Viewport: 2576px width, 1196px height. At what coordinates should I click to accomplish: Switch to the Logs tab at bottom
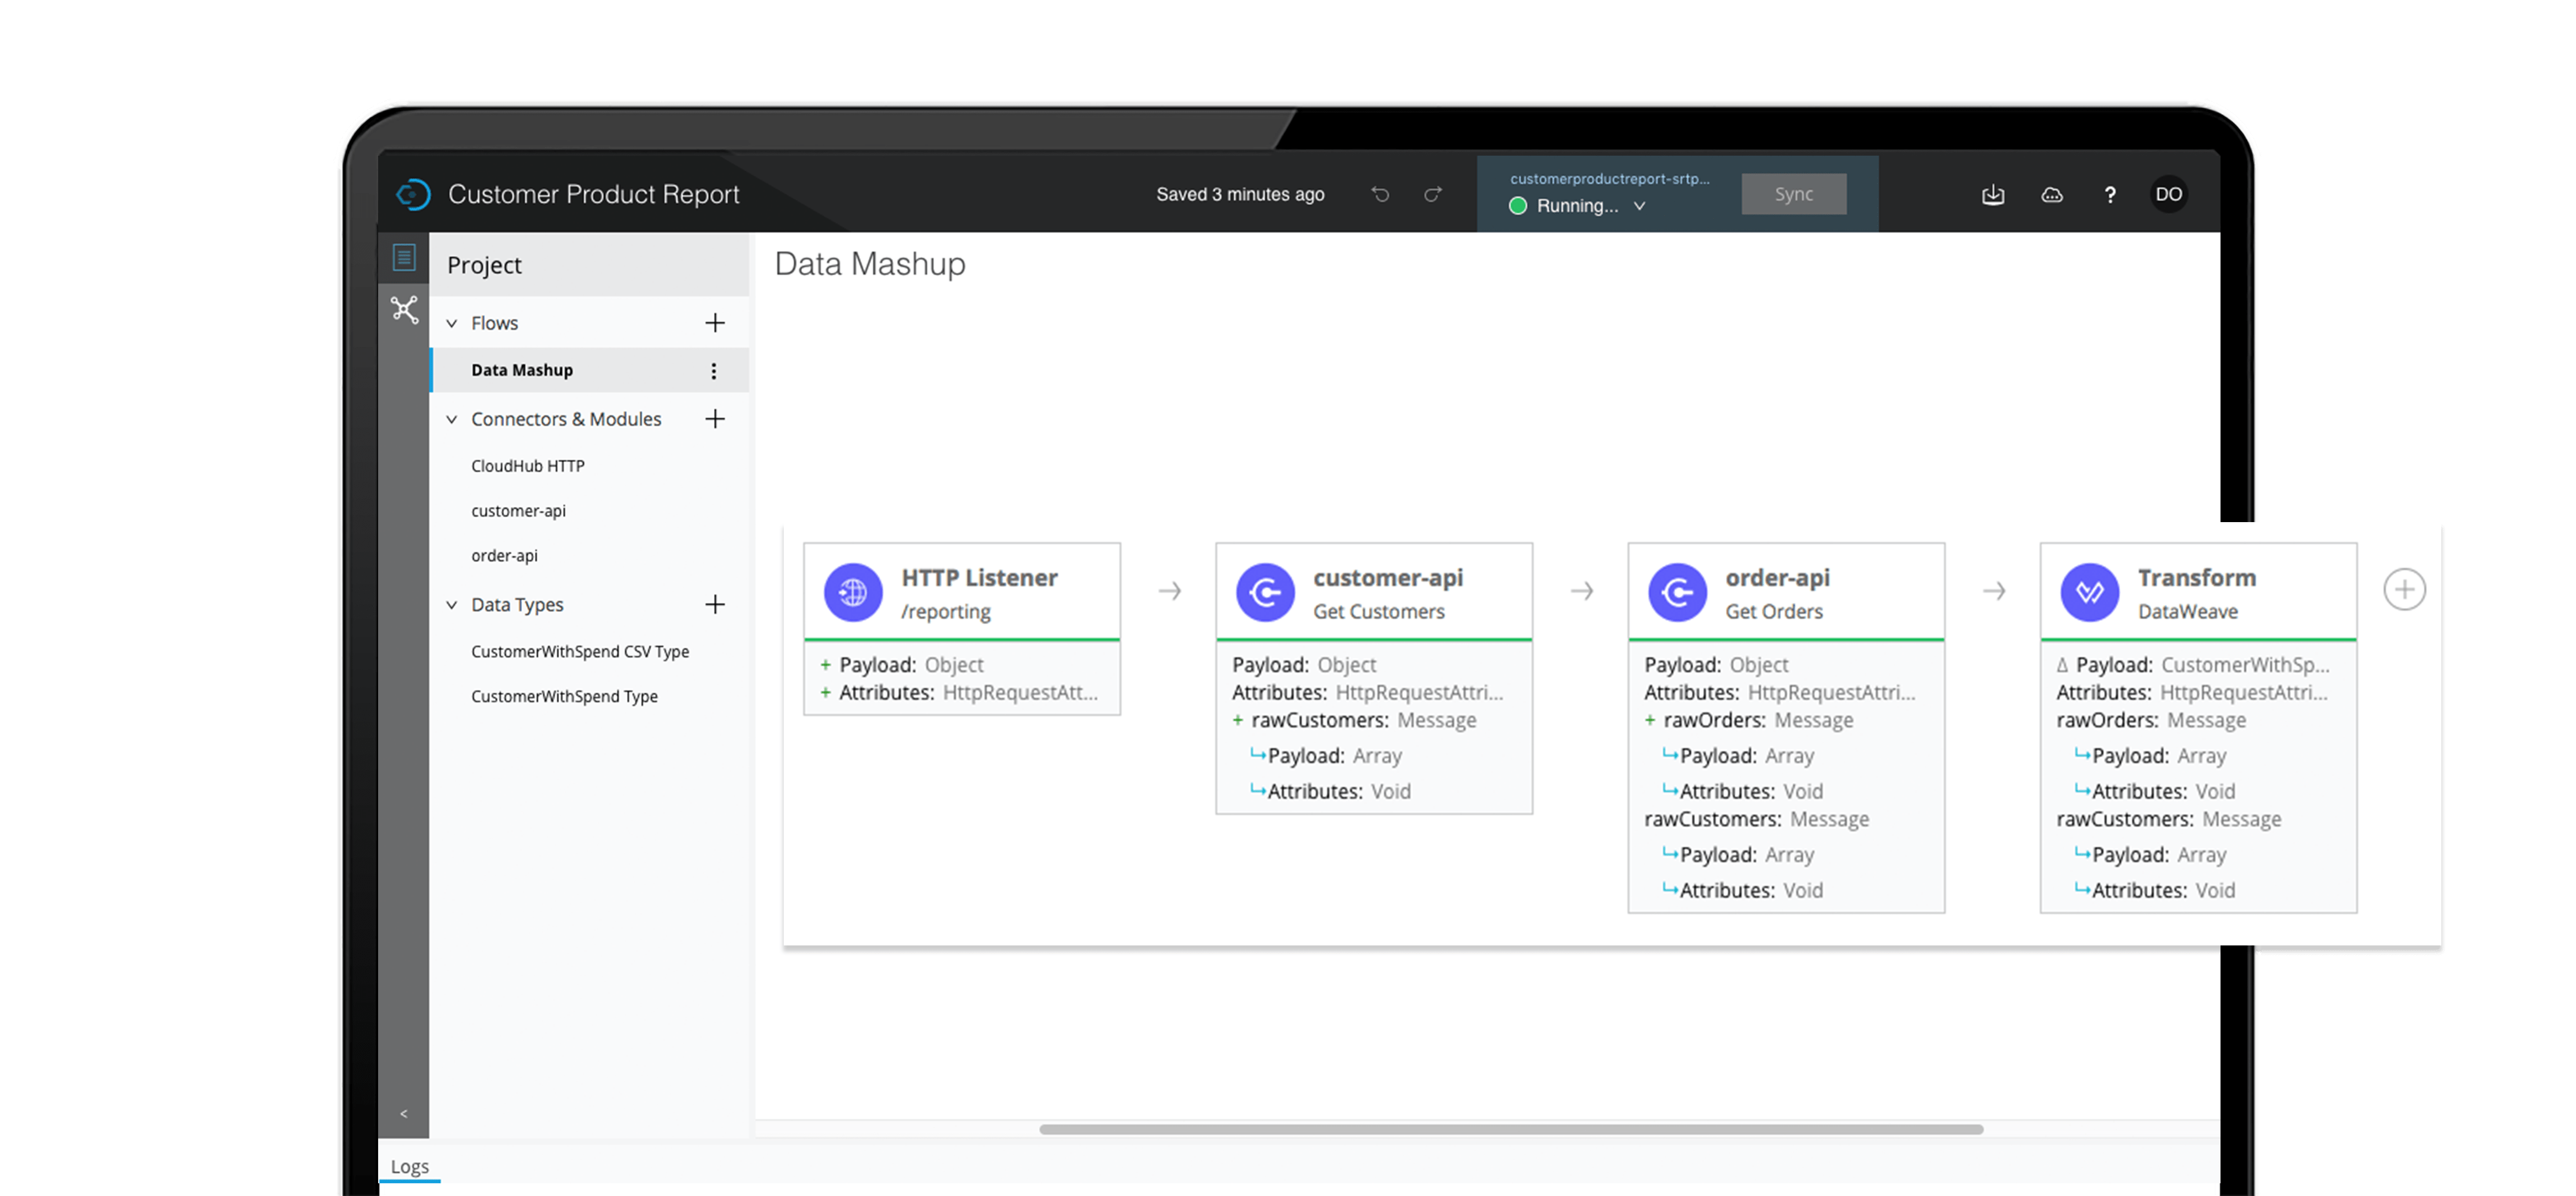pos(409,1166)
